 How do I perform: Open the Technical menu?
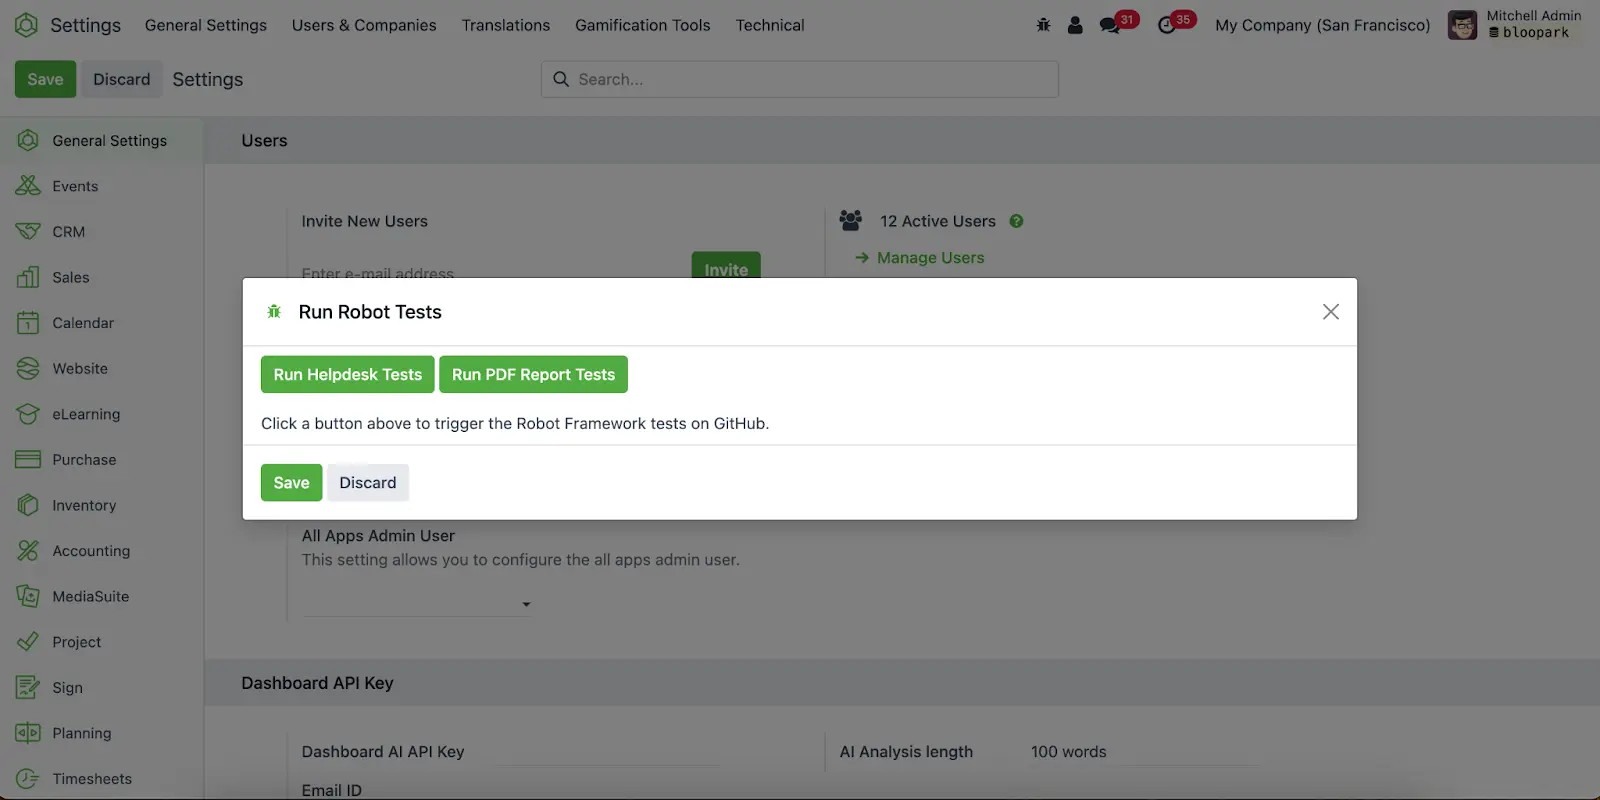pos(770,25)
